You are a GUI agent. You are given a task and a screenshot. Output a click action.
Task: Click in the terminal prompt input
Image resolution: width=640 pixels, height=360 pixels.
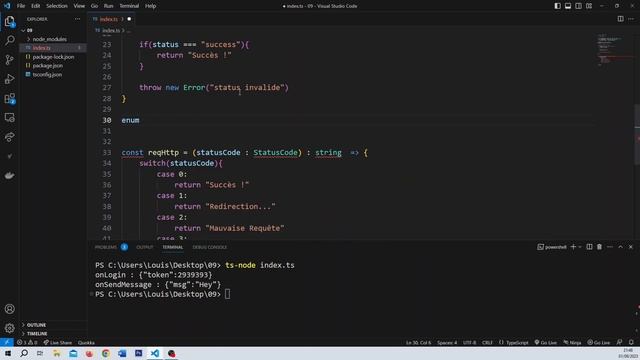tap(227, 294)
